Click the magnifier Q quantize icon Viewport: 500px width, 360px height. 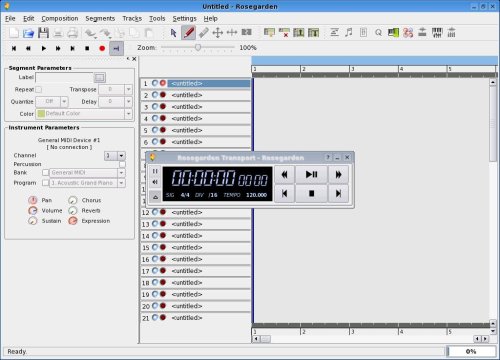click(x=378, y=33)
